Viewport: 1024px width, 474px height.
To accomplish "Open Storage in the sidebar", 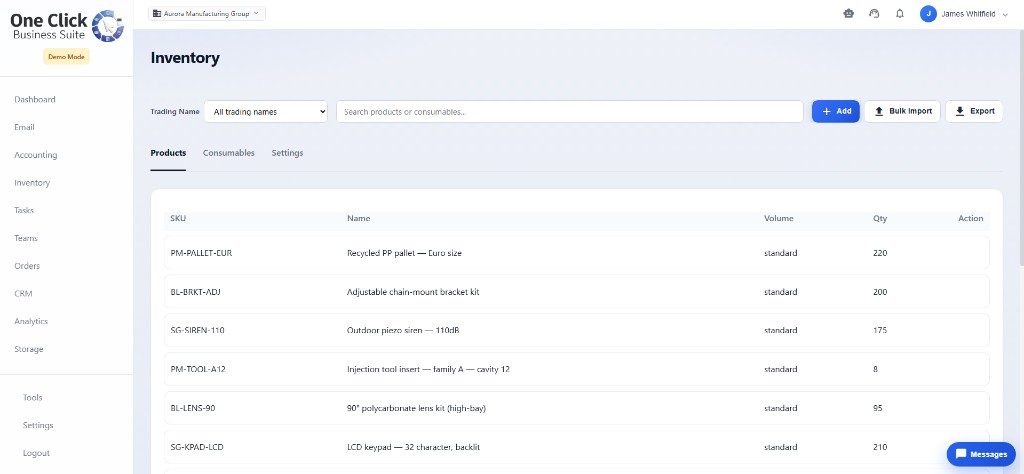I will point(29,349).
